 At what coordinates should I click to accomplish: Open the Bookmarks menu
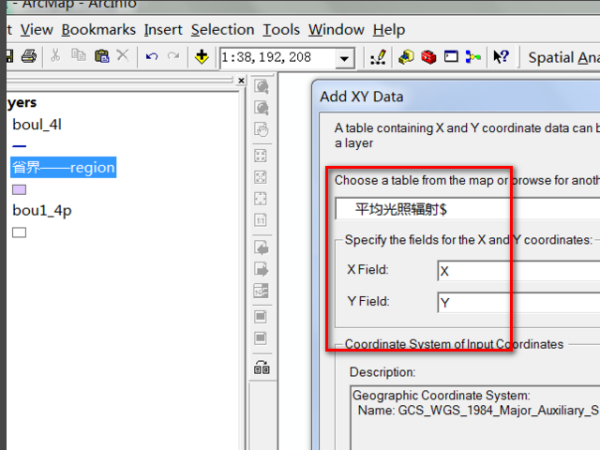click(98, 30)
